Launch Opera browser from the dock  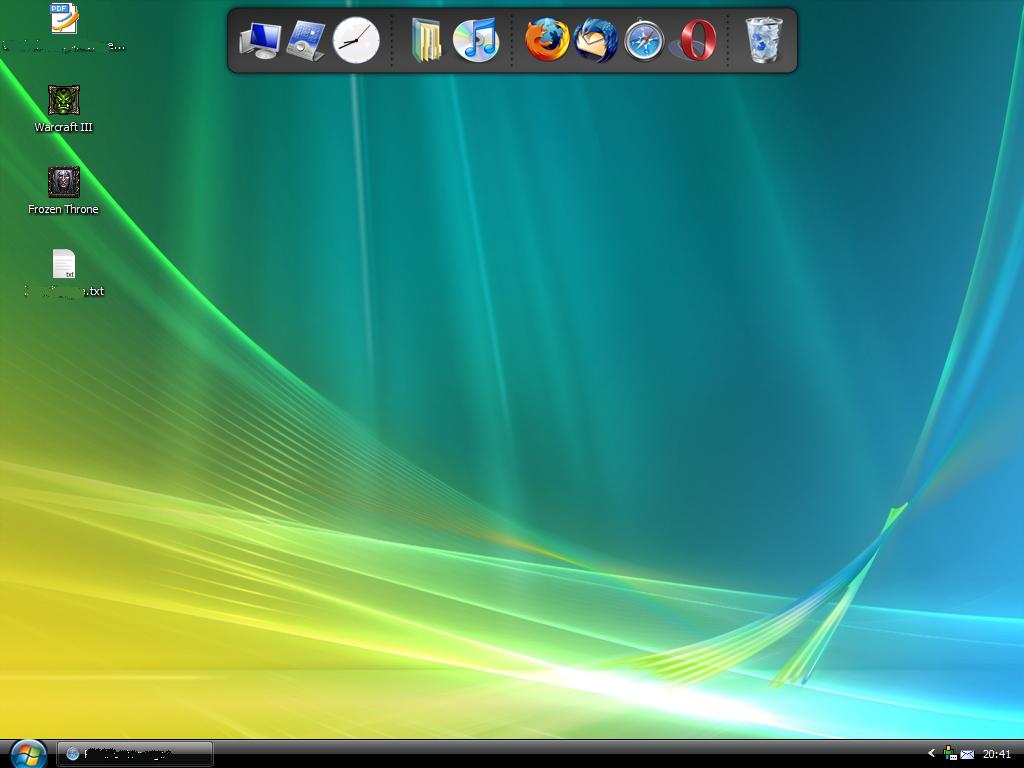(697, 41)
